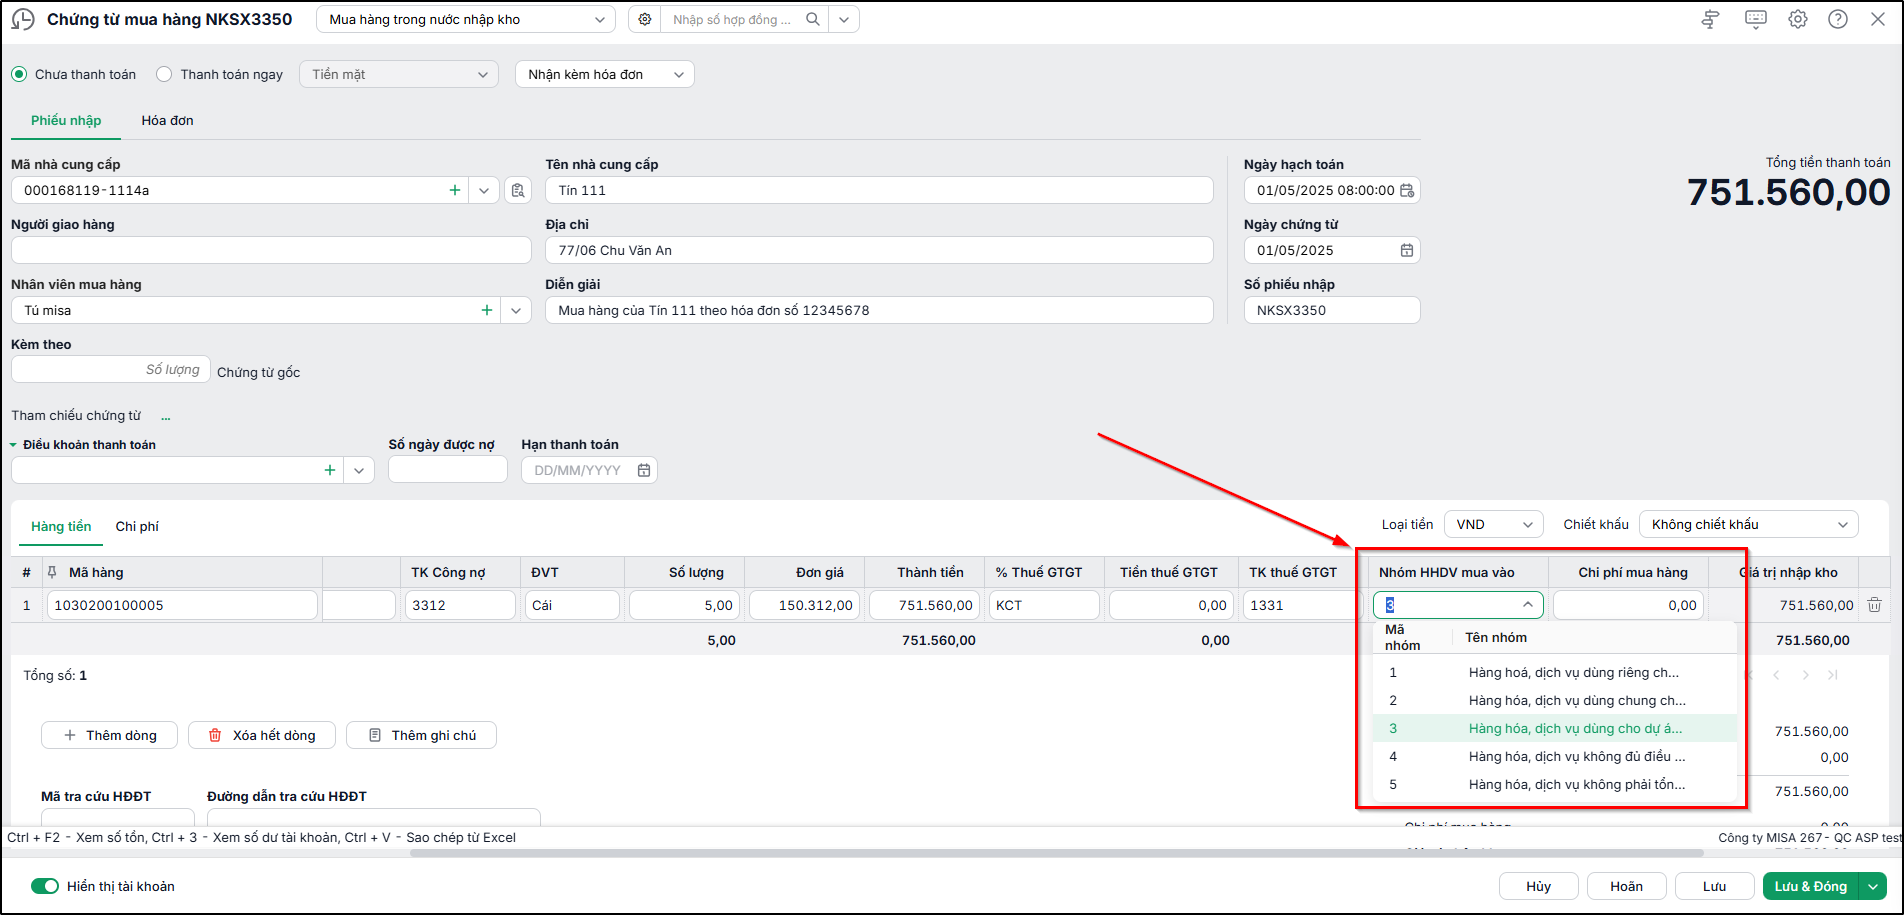The width and height of the screenshot is (1904, 915).
Task: Click the Hủy button
Action: [1539, 886]
